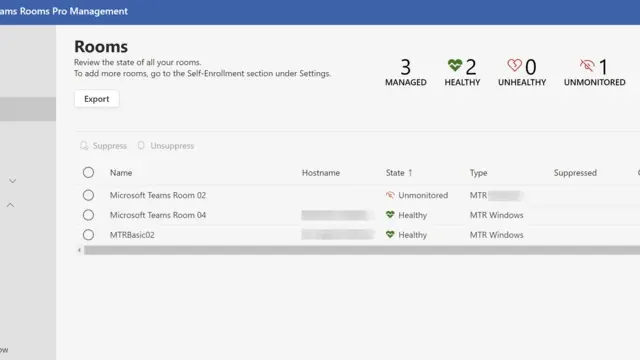640x360 pixels.
Task: Click the blurred hostname of MTRBasic02
Action: (x=337, y=235)
